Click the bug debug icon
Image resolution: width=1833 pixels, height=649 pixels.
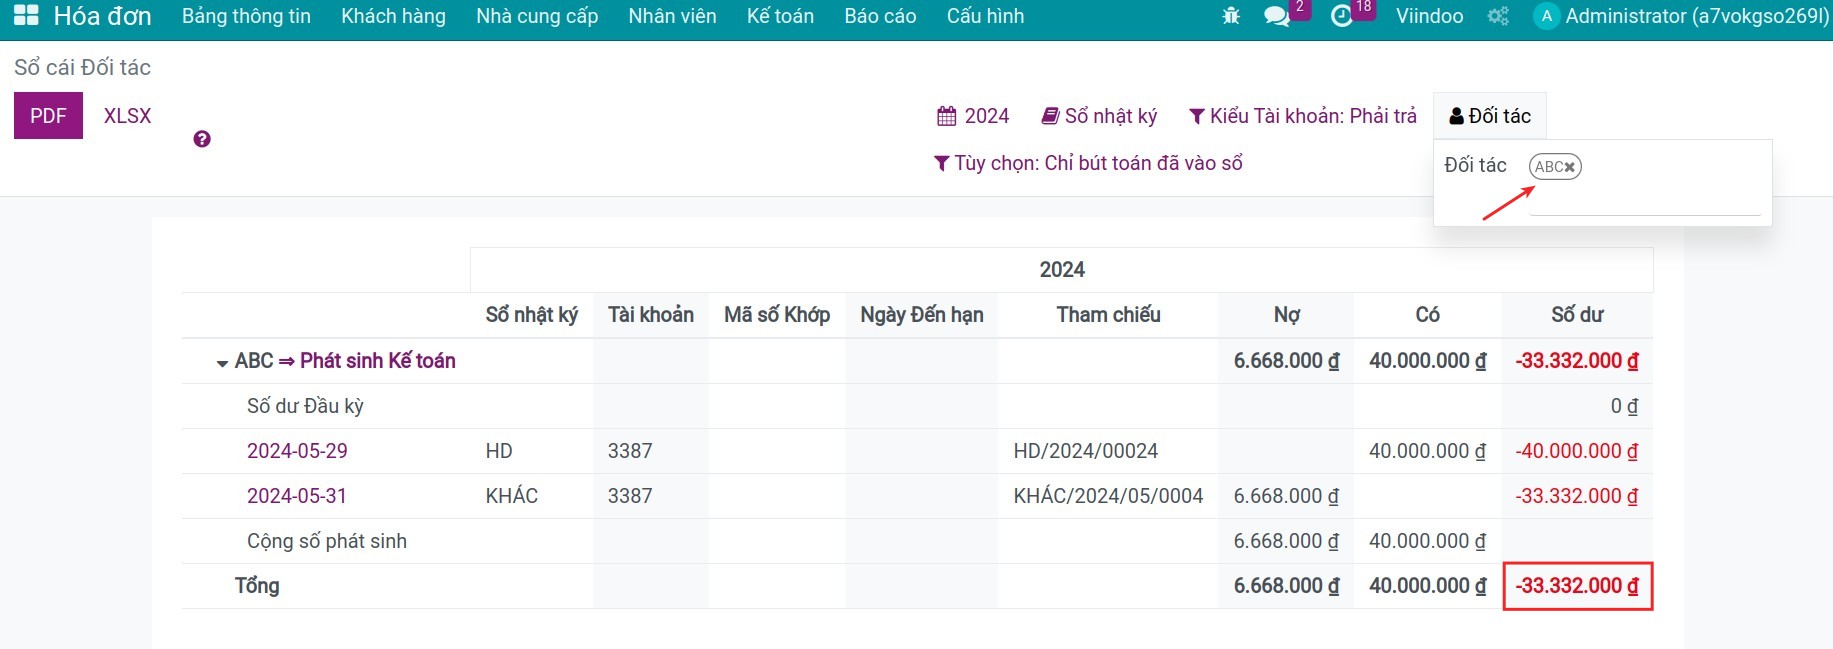(x=1231, y=16)
